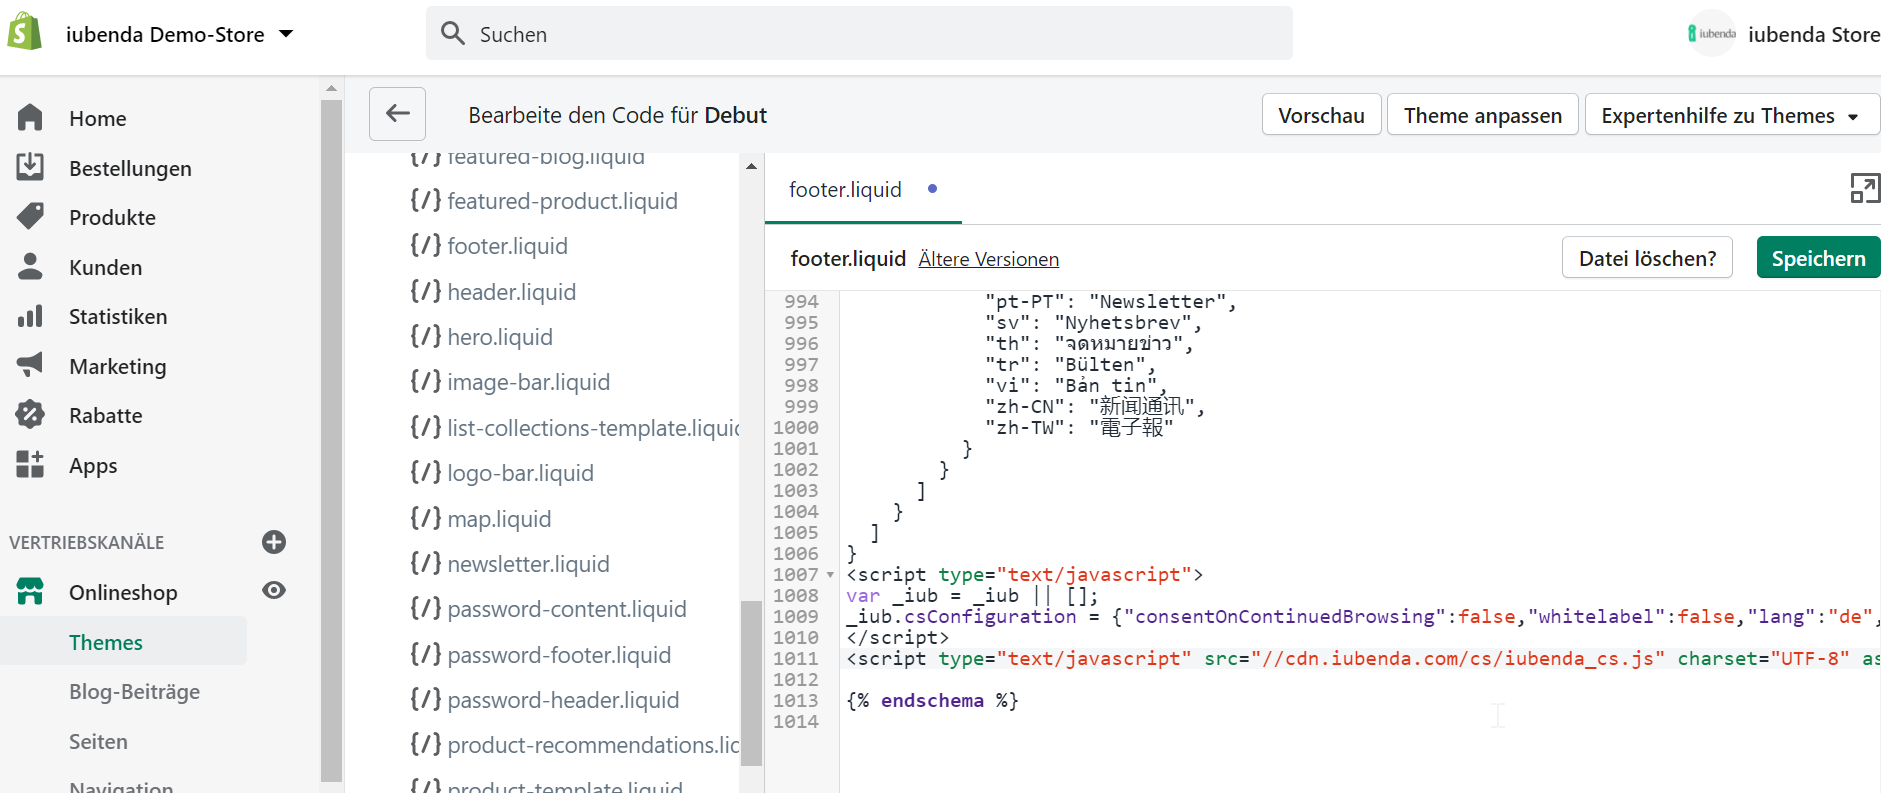
Task: Click the Statistiken bar chart icon
Action: click(x=30, y=316)
